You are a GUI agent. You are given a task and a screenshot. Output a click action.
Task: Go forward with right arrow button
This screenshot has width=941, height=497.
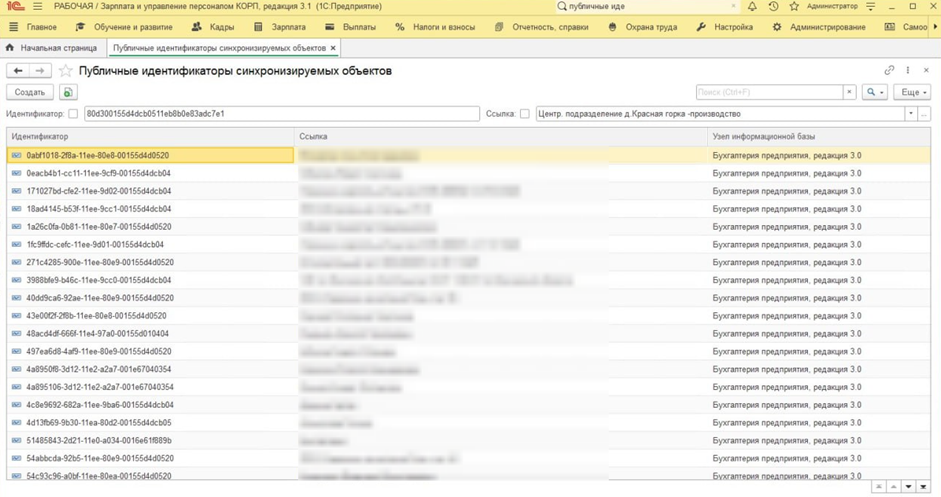[x=40, y=71]
